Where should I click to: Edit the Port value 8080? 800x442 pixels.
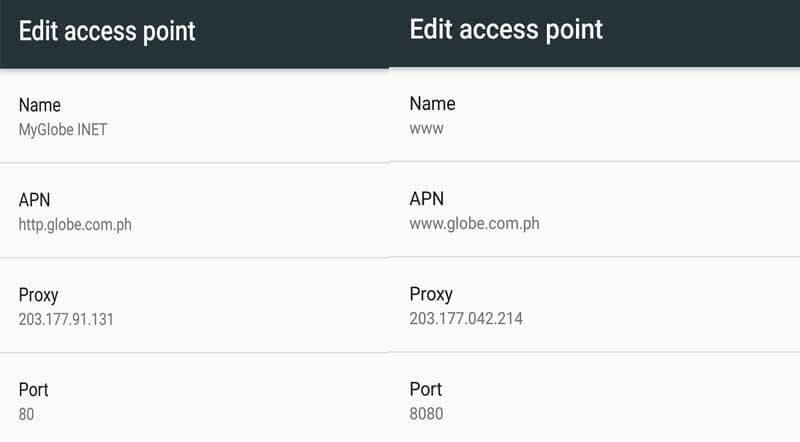426,413
